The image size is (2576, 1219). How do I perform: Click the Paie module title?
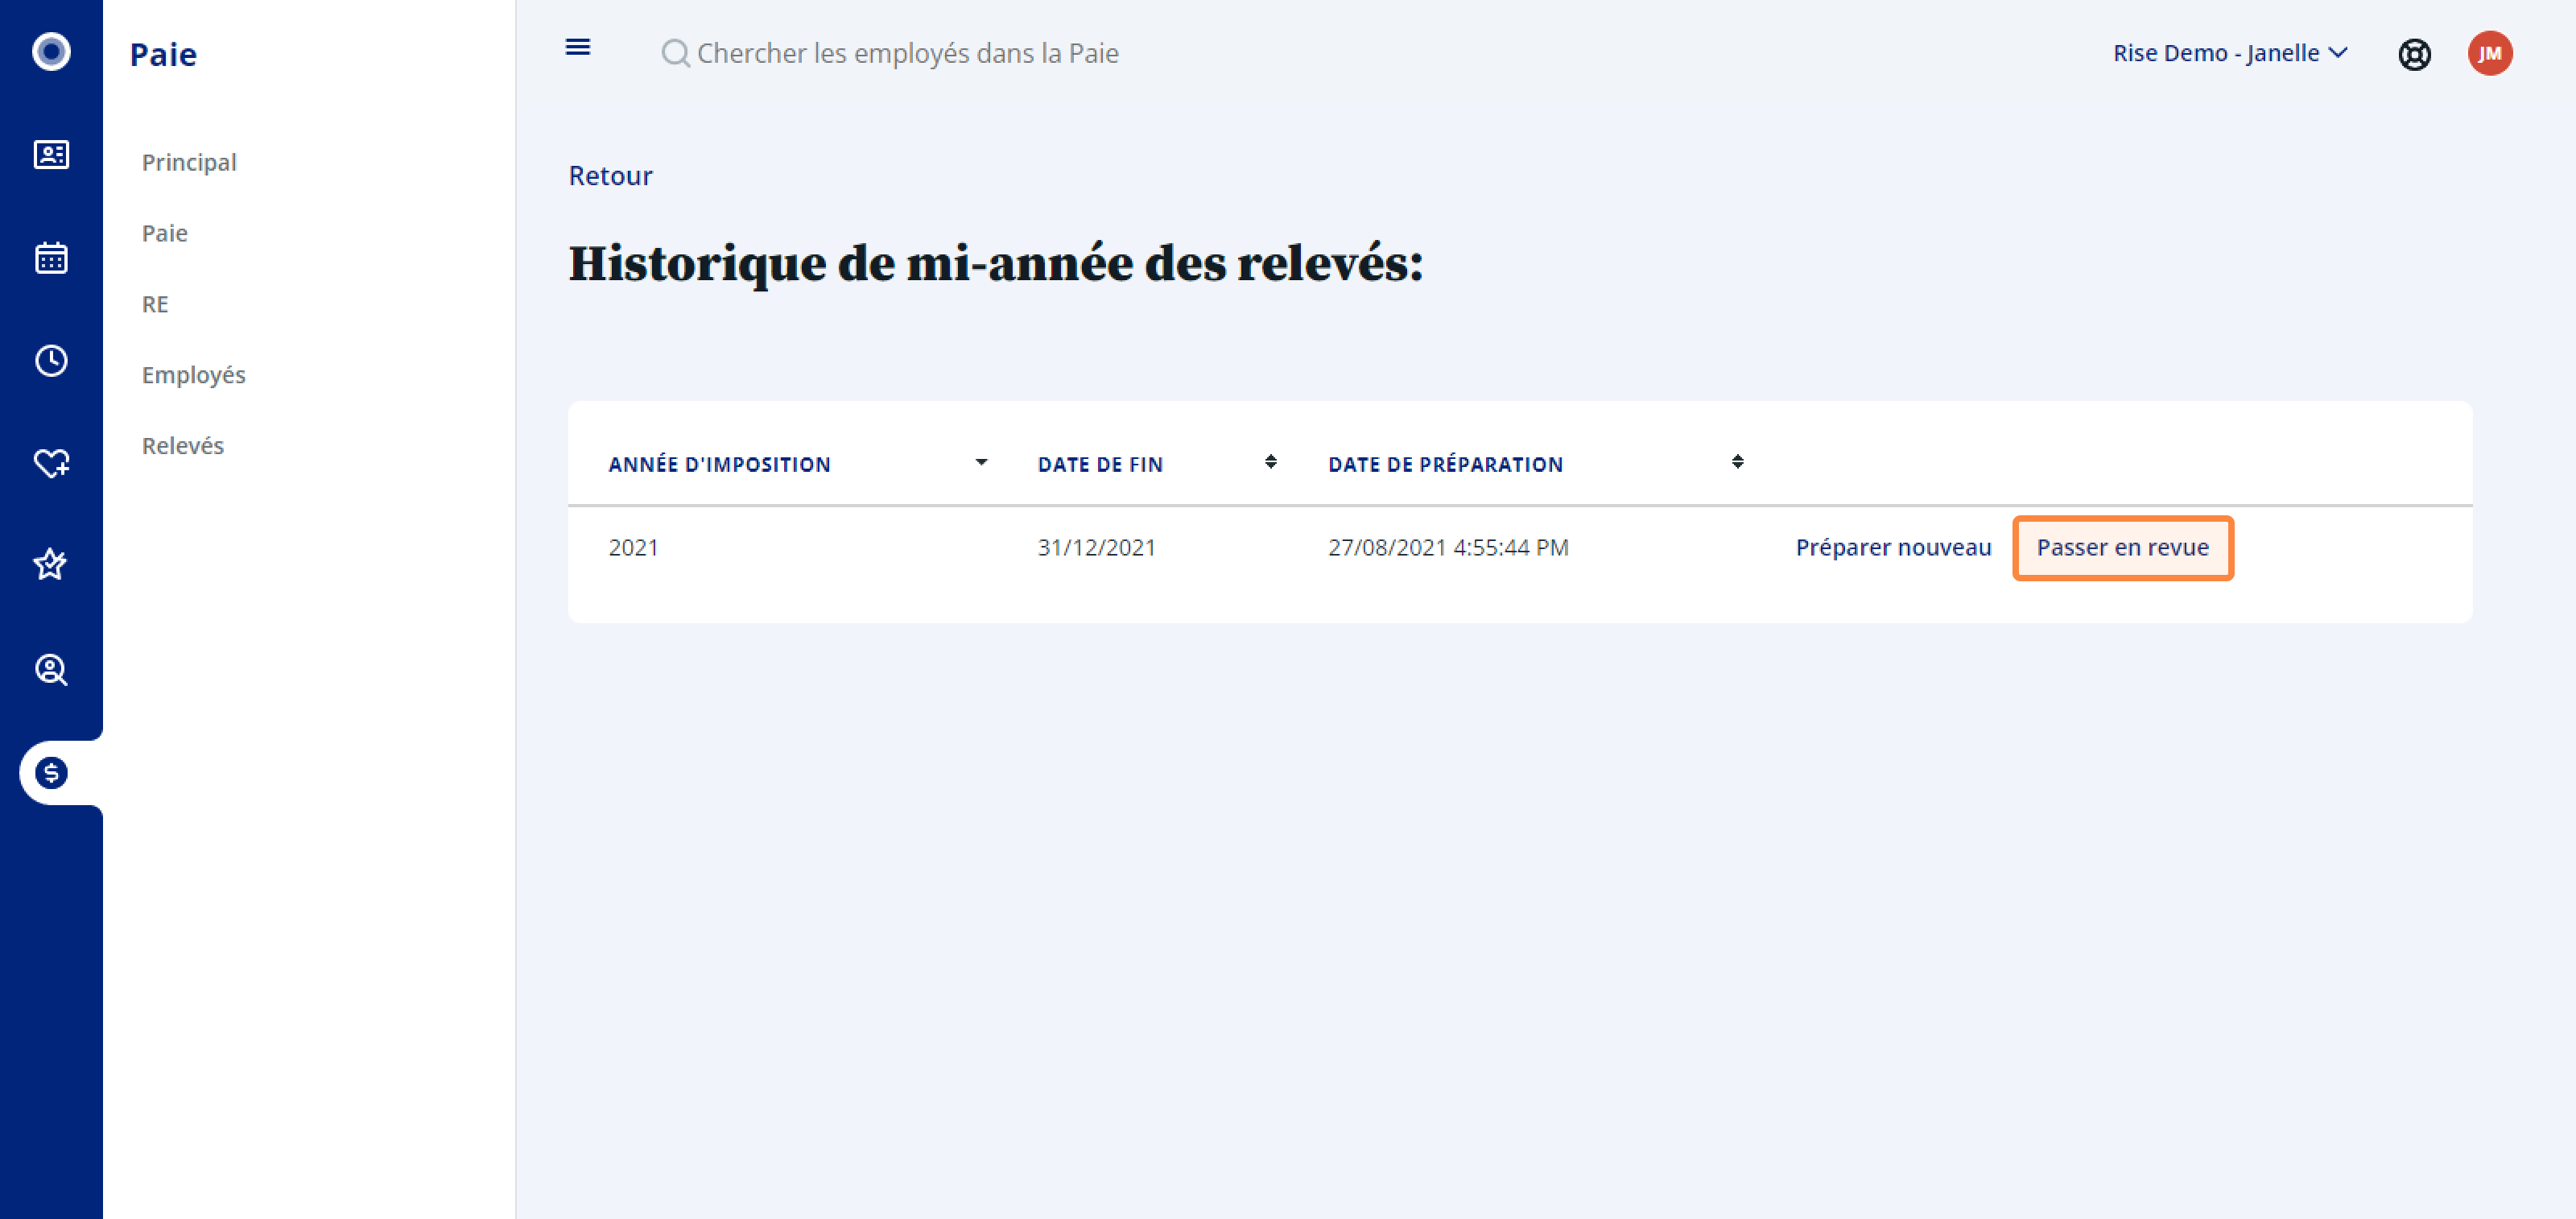(163, 54)
